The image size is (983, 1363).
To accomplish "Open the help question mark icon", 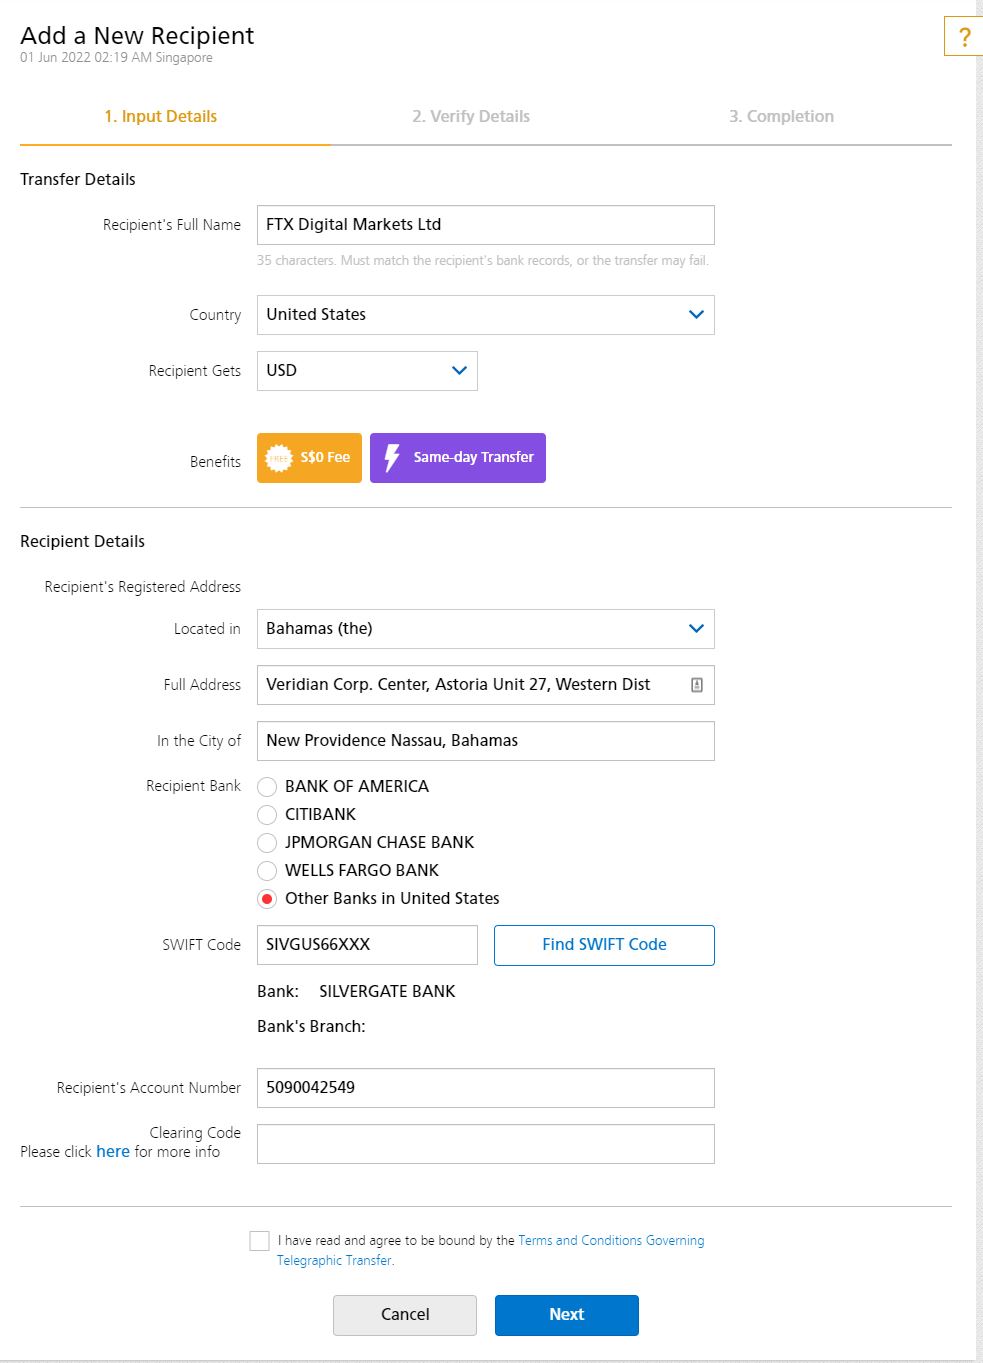I will [964, 37].
